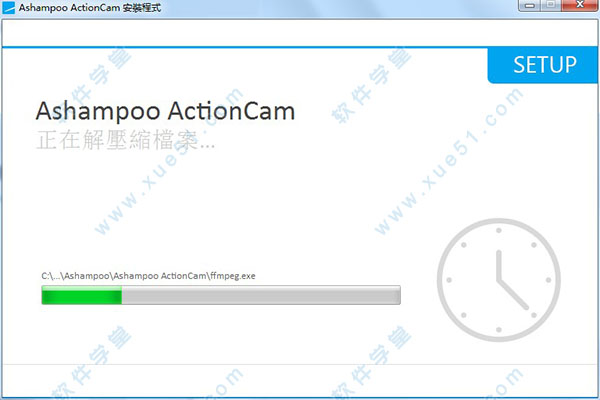Click the clock's minute hand

[513, 294]
